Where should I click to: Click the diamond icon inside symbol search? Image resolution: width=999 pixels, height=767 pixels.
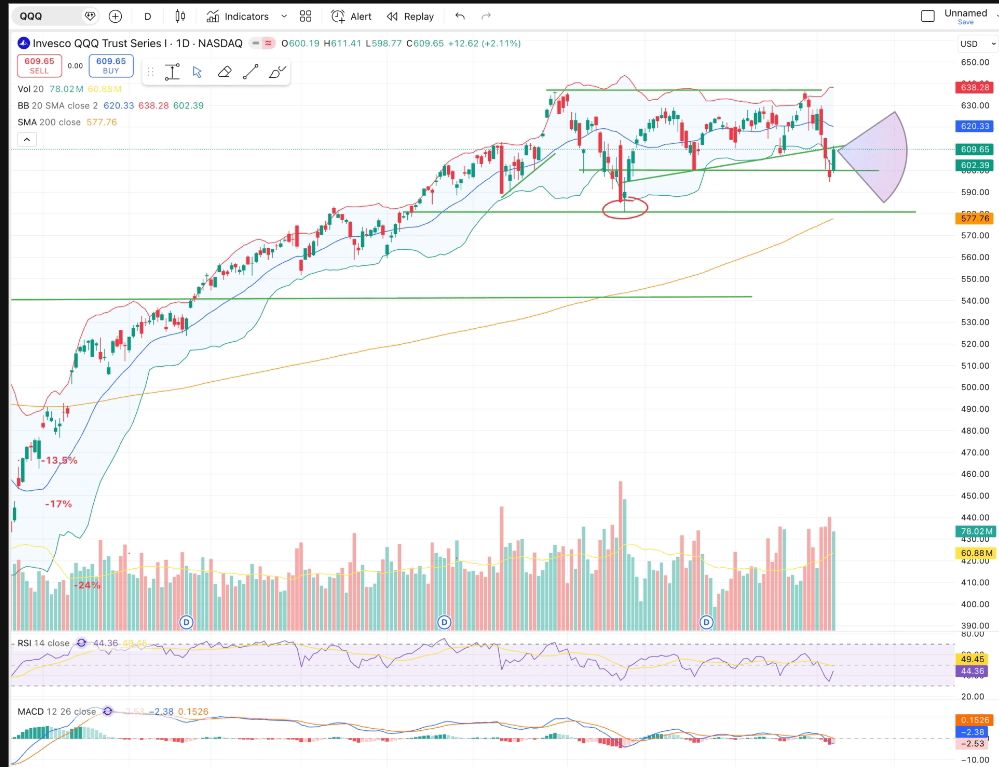pos(90,17)
